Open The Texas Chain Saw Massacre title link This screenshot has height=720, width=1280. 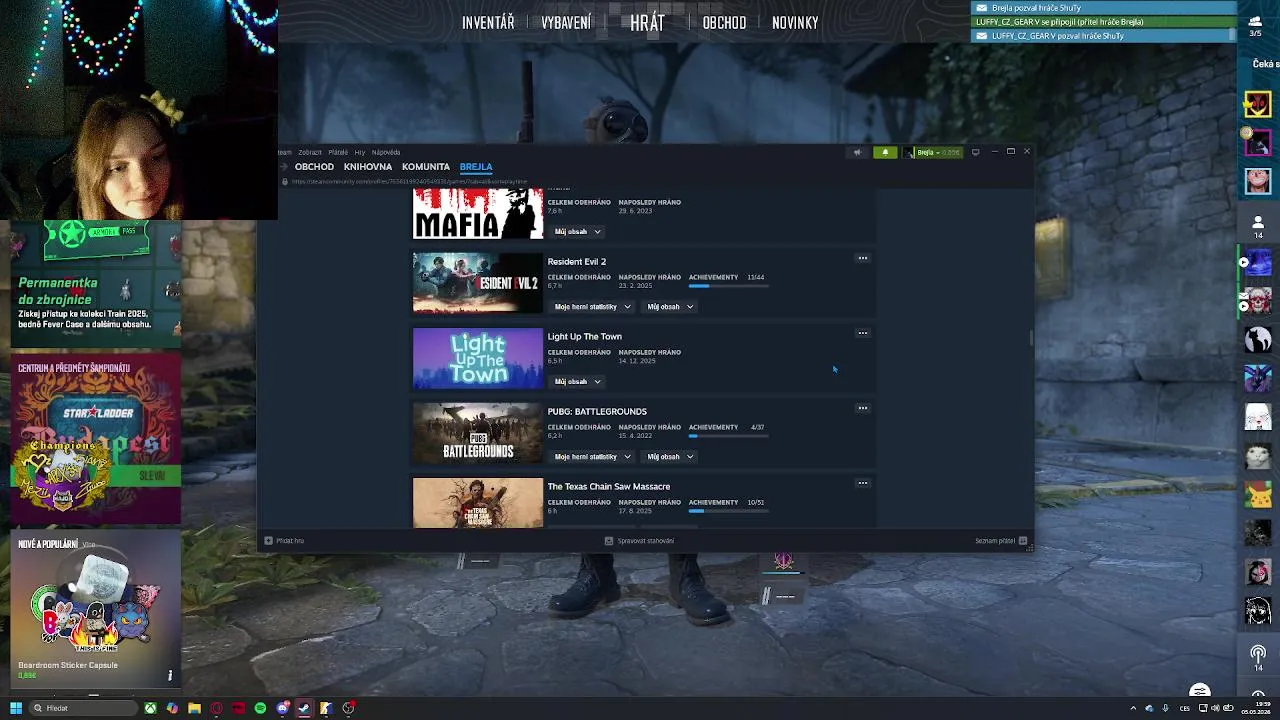[x=609, y=487]
